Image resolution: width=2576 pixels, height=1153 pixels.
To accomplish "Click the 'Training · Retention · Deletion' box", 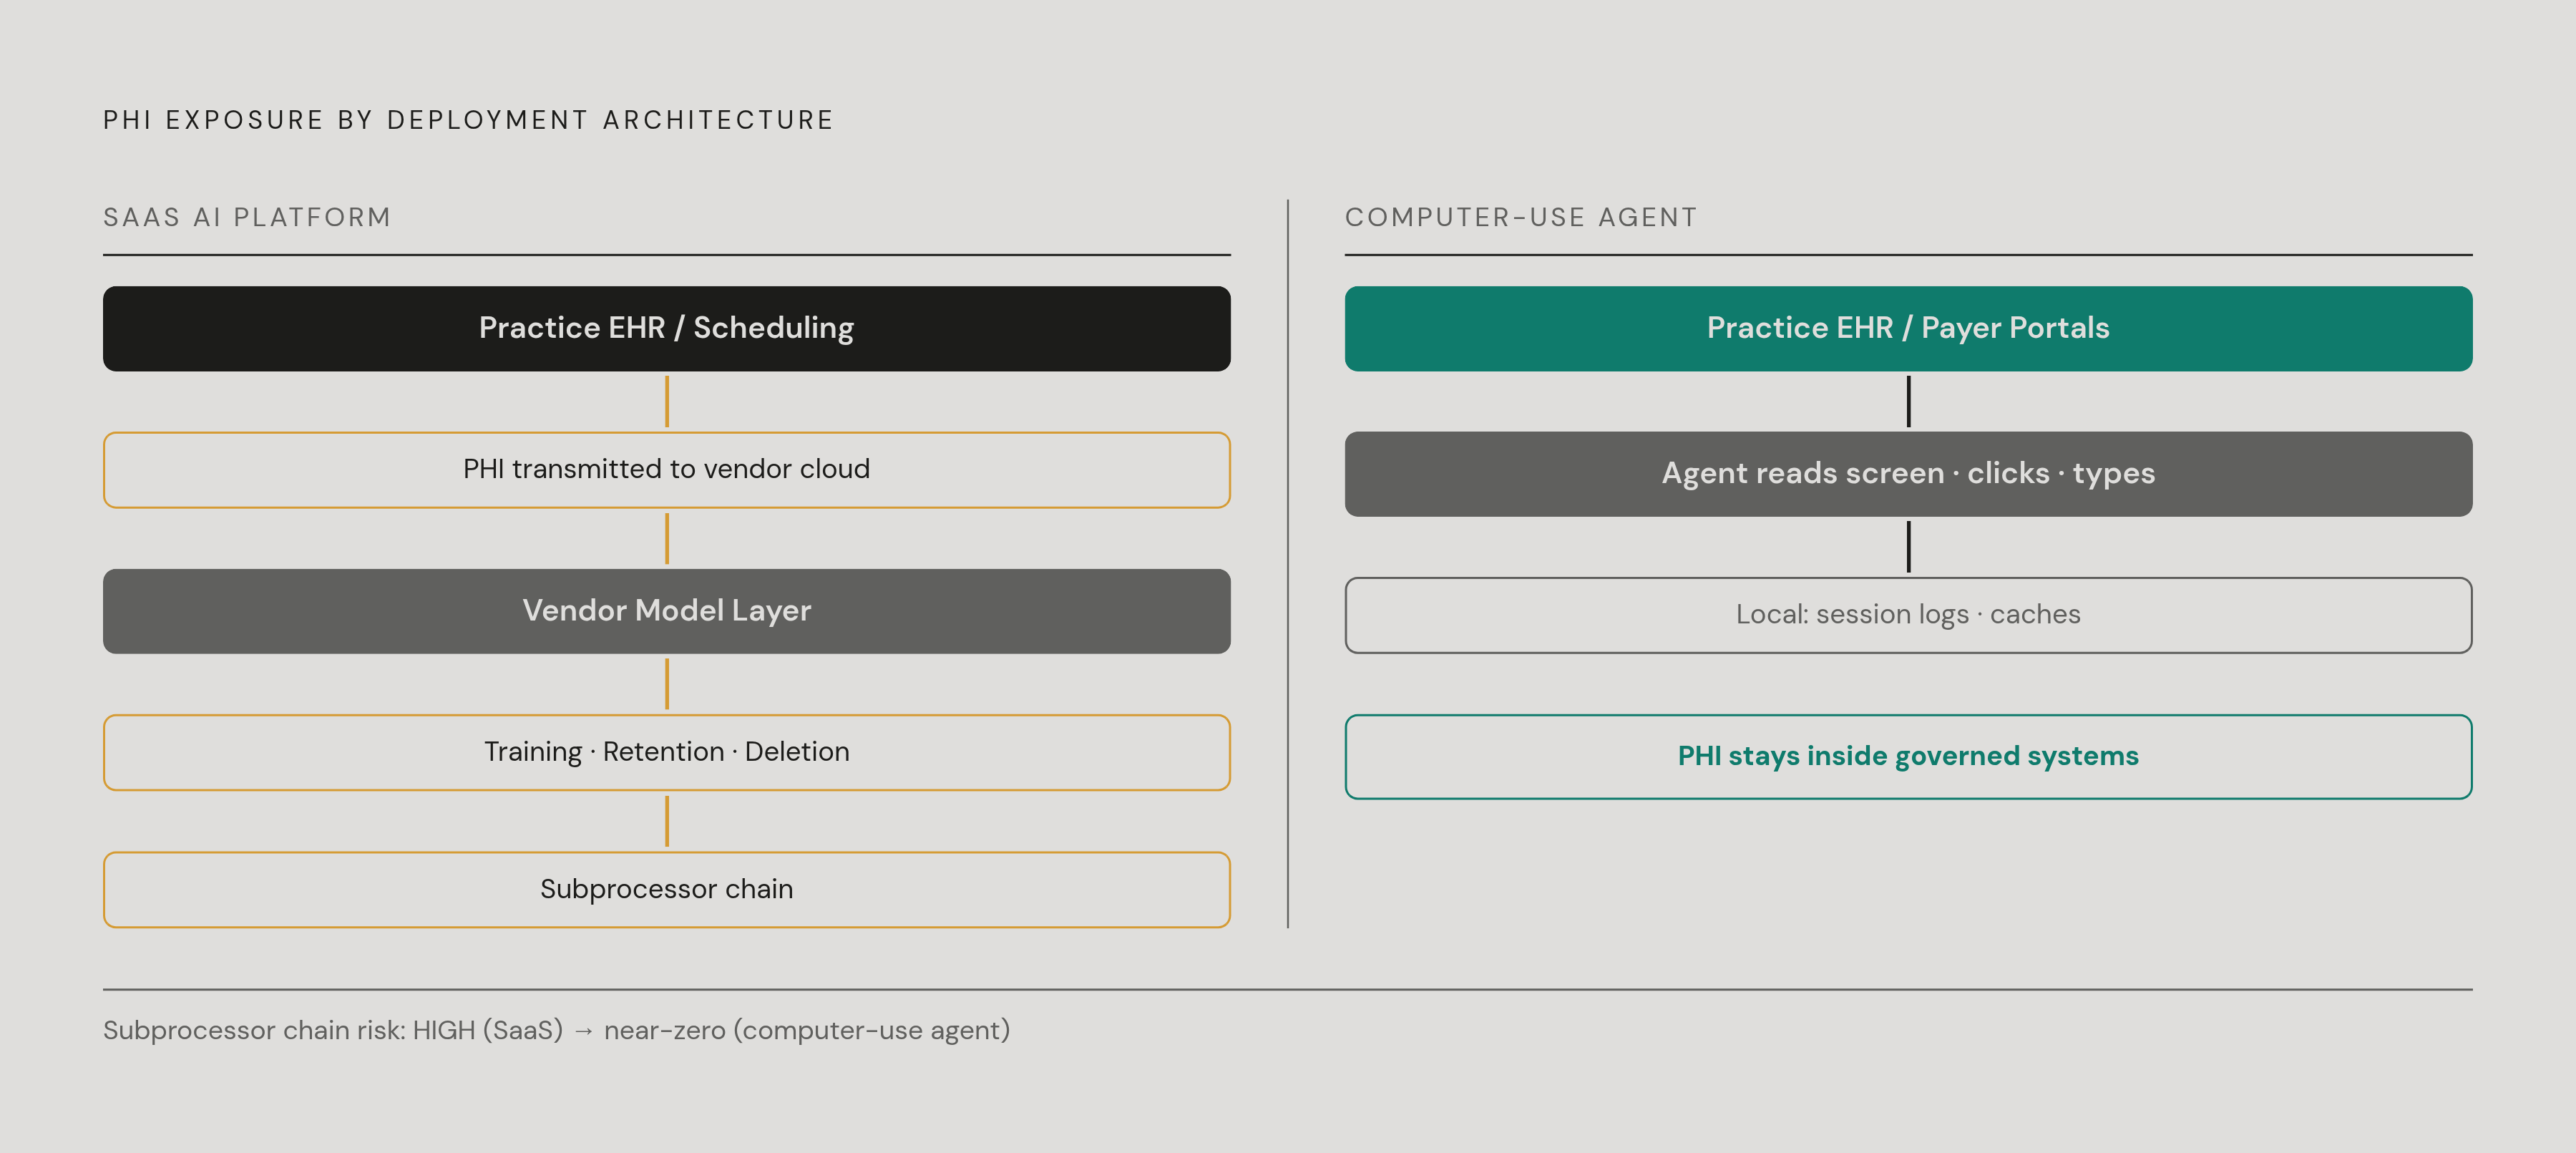I will click(667, 752).
